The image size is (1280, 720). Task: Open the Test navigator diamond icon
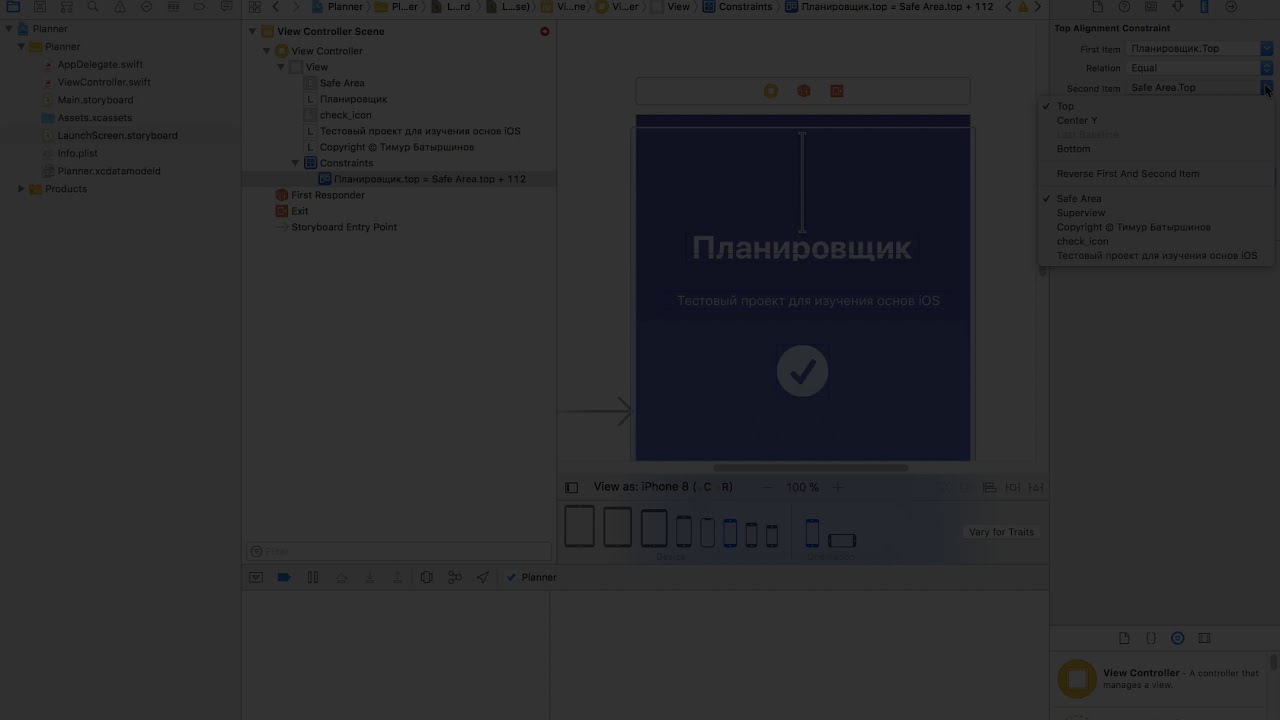[x=147, y=7]
